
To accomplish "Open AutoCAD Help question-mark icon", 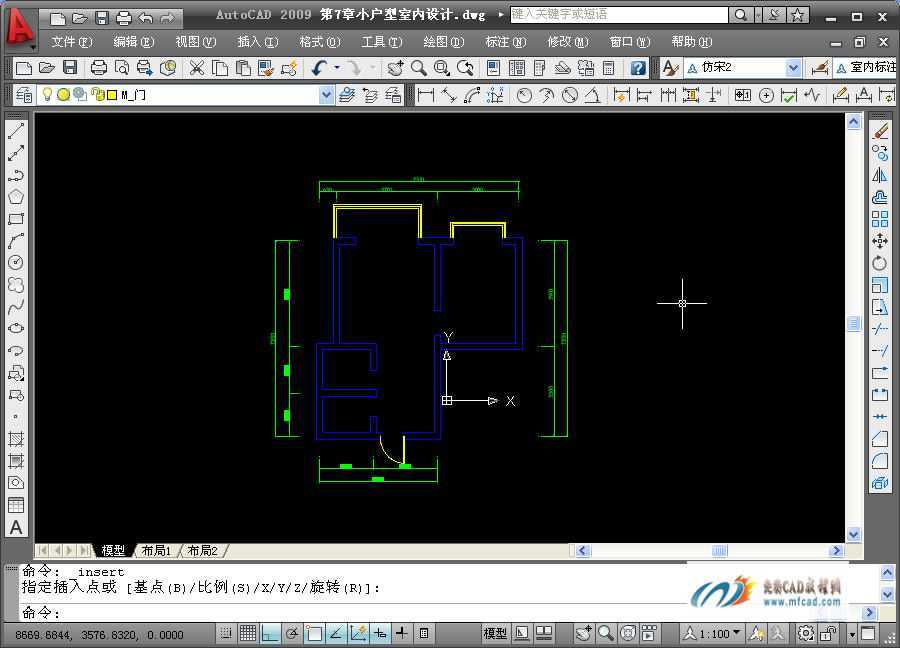I will [x=638, y=68].
